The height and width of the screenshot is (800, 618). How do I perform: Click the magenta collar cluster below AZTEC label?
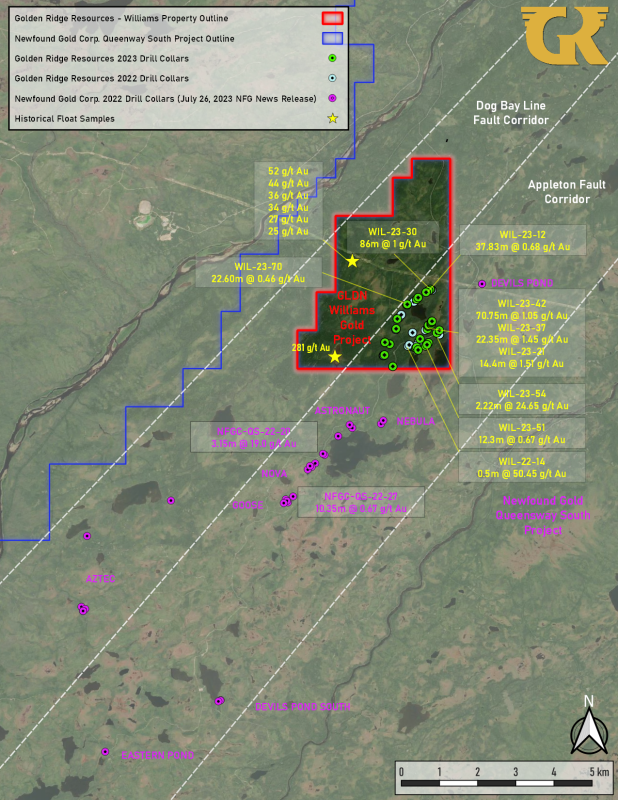(83, 609)
